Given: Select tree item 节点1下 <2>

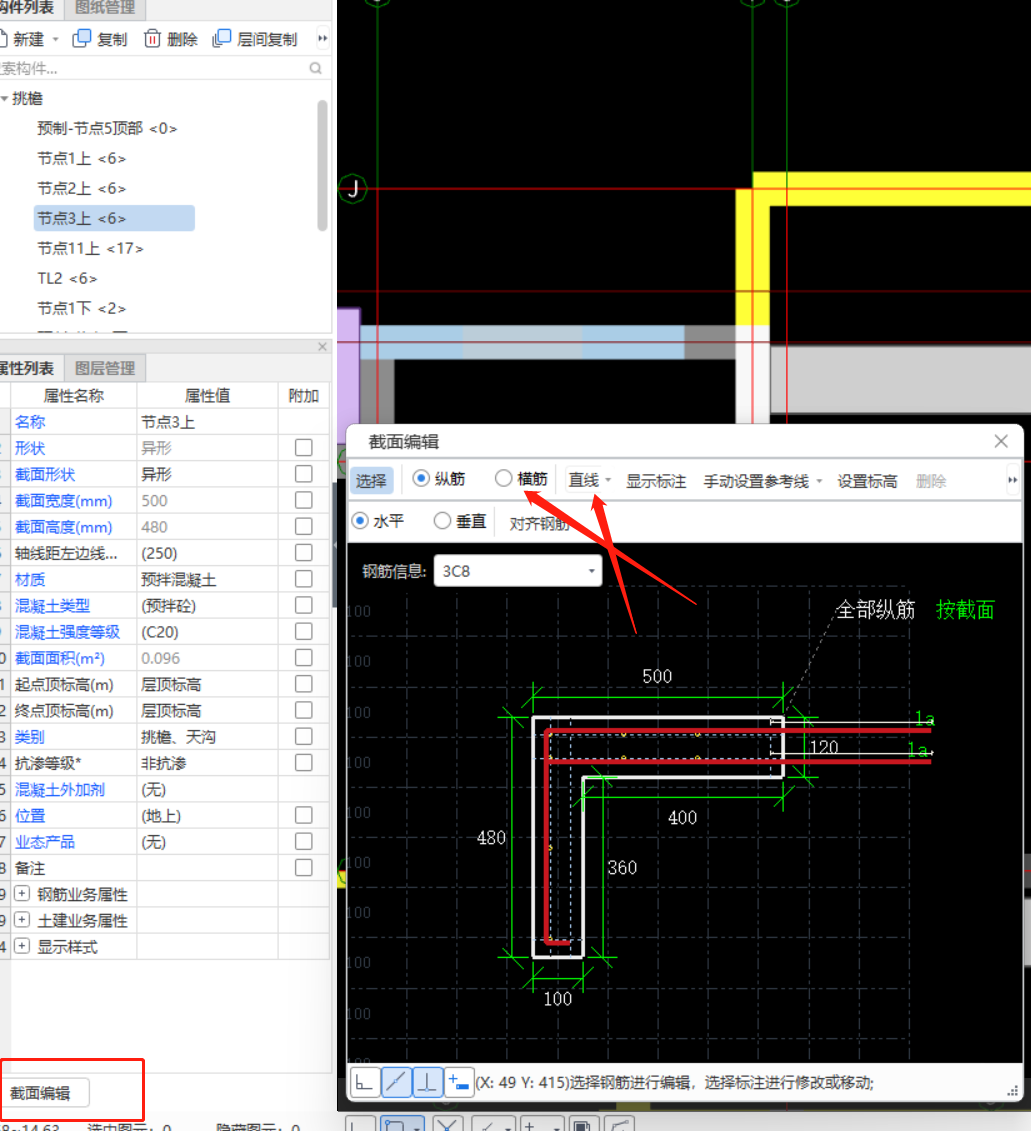Looking at the screenshot, I should (x=82, y=309).
